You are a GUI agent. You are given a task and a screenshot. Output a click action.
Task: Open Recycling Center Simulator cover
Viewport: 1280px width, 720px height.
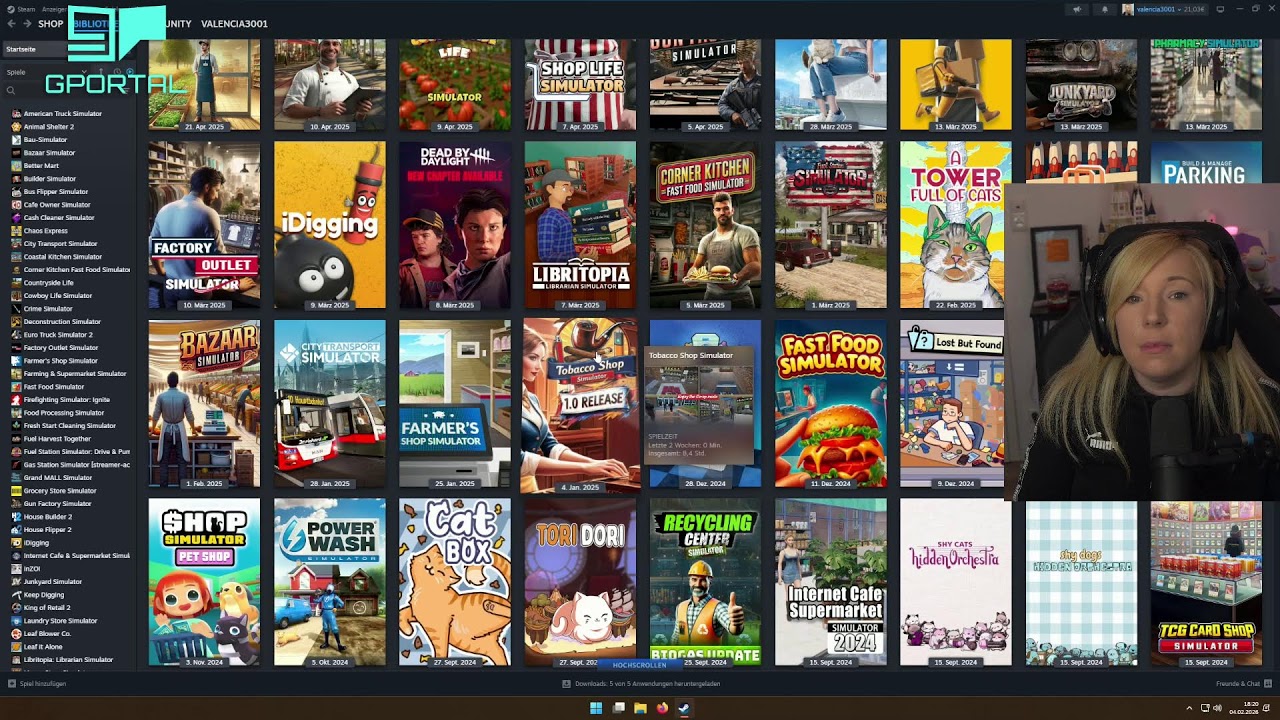point(705,583)
